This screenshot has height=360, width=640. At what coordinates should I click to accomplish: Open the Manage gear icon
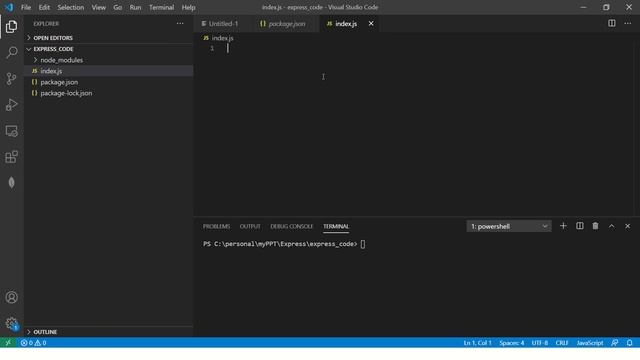(x=11, y=324)
